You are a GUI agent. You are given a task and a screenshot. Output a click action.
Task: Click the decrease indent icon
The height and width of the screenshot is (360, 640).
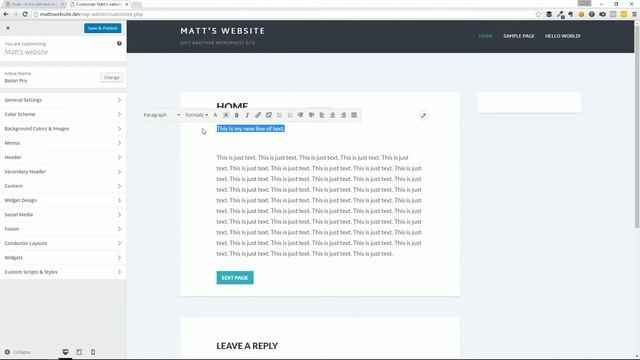[x=300, y=115]
